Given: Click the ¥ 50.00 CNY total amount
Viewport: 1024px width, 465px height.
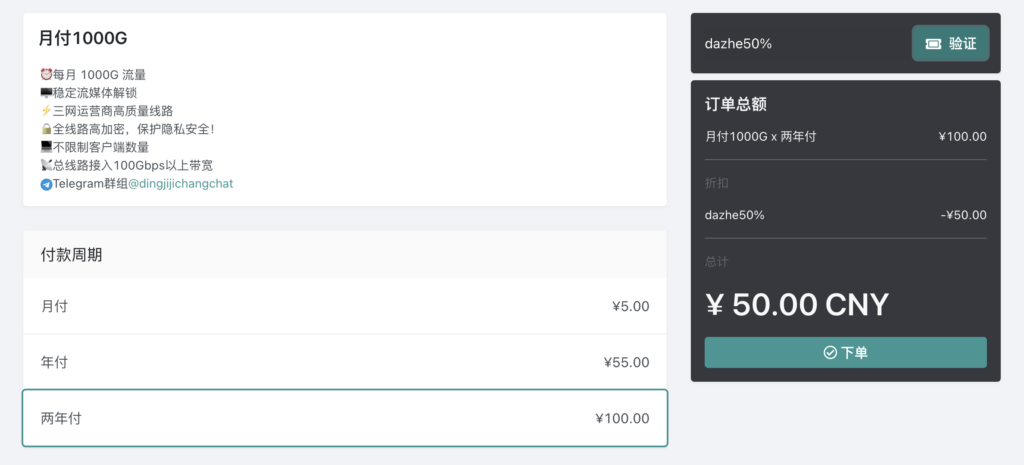Looking at the screenshot, I should (x=797, y=304).
